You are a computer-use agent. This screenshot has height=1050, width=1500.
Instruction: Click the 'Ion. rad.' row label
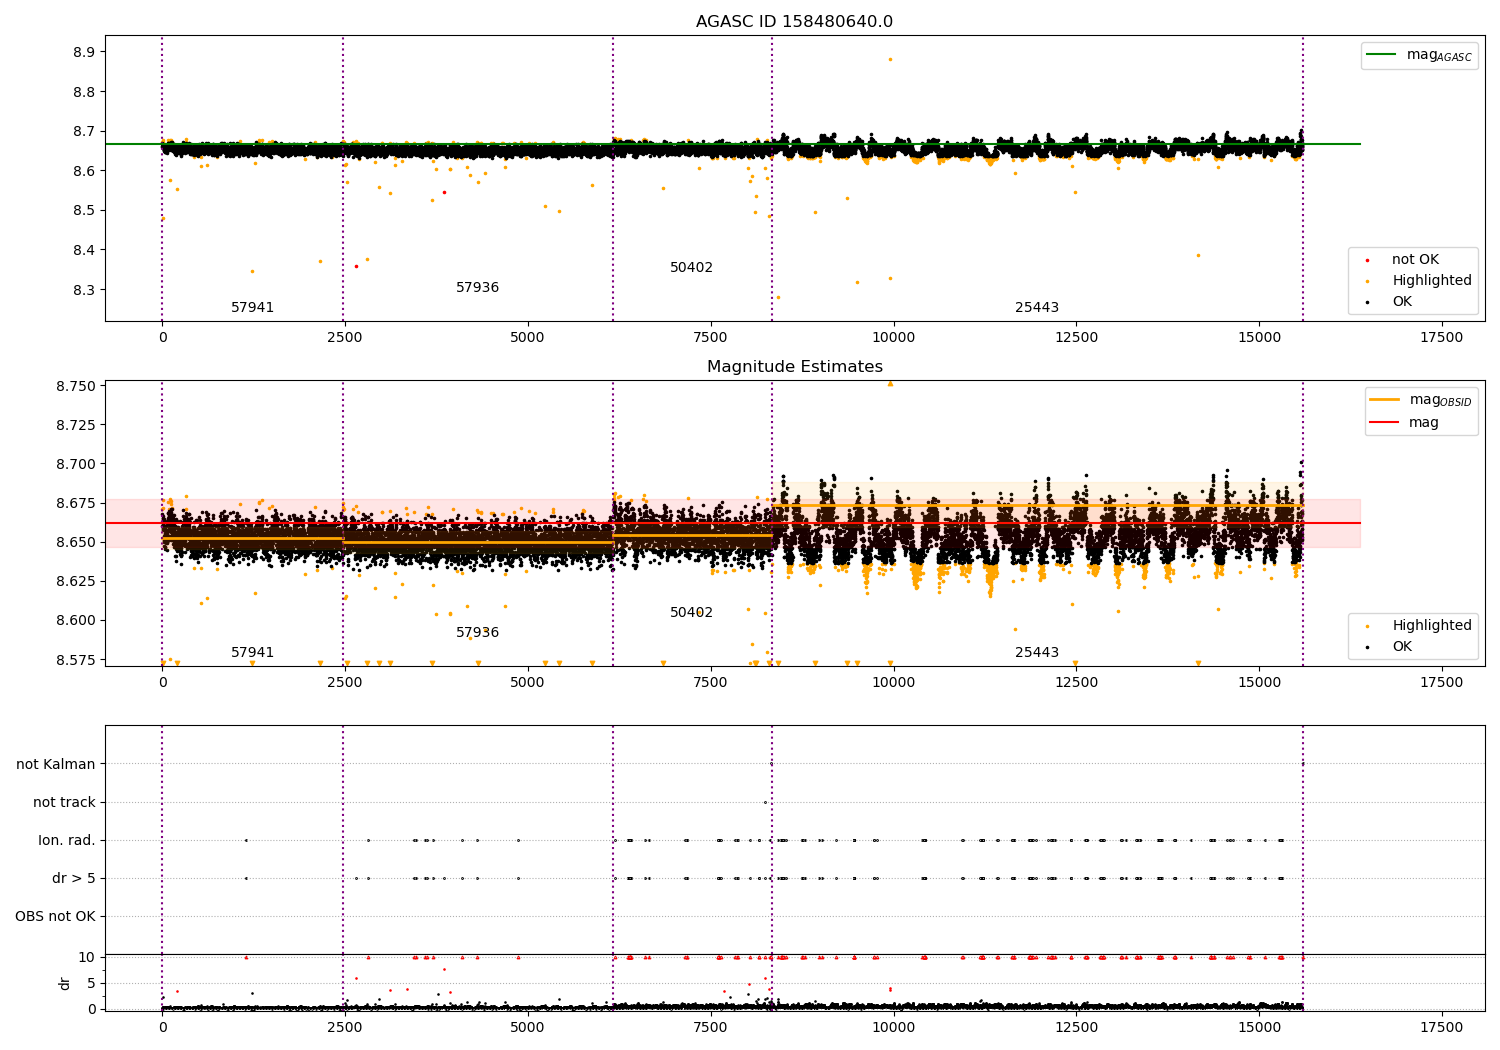[67, 840]
